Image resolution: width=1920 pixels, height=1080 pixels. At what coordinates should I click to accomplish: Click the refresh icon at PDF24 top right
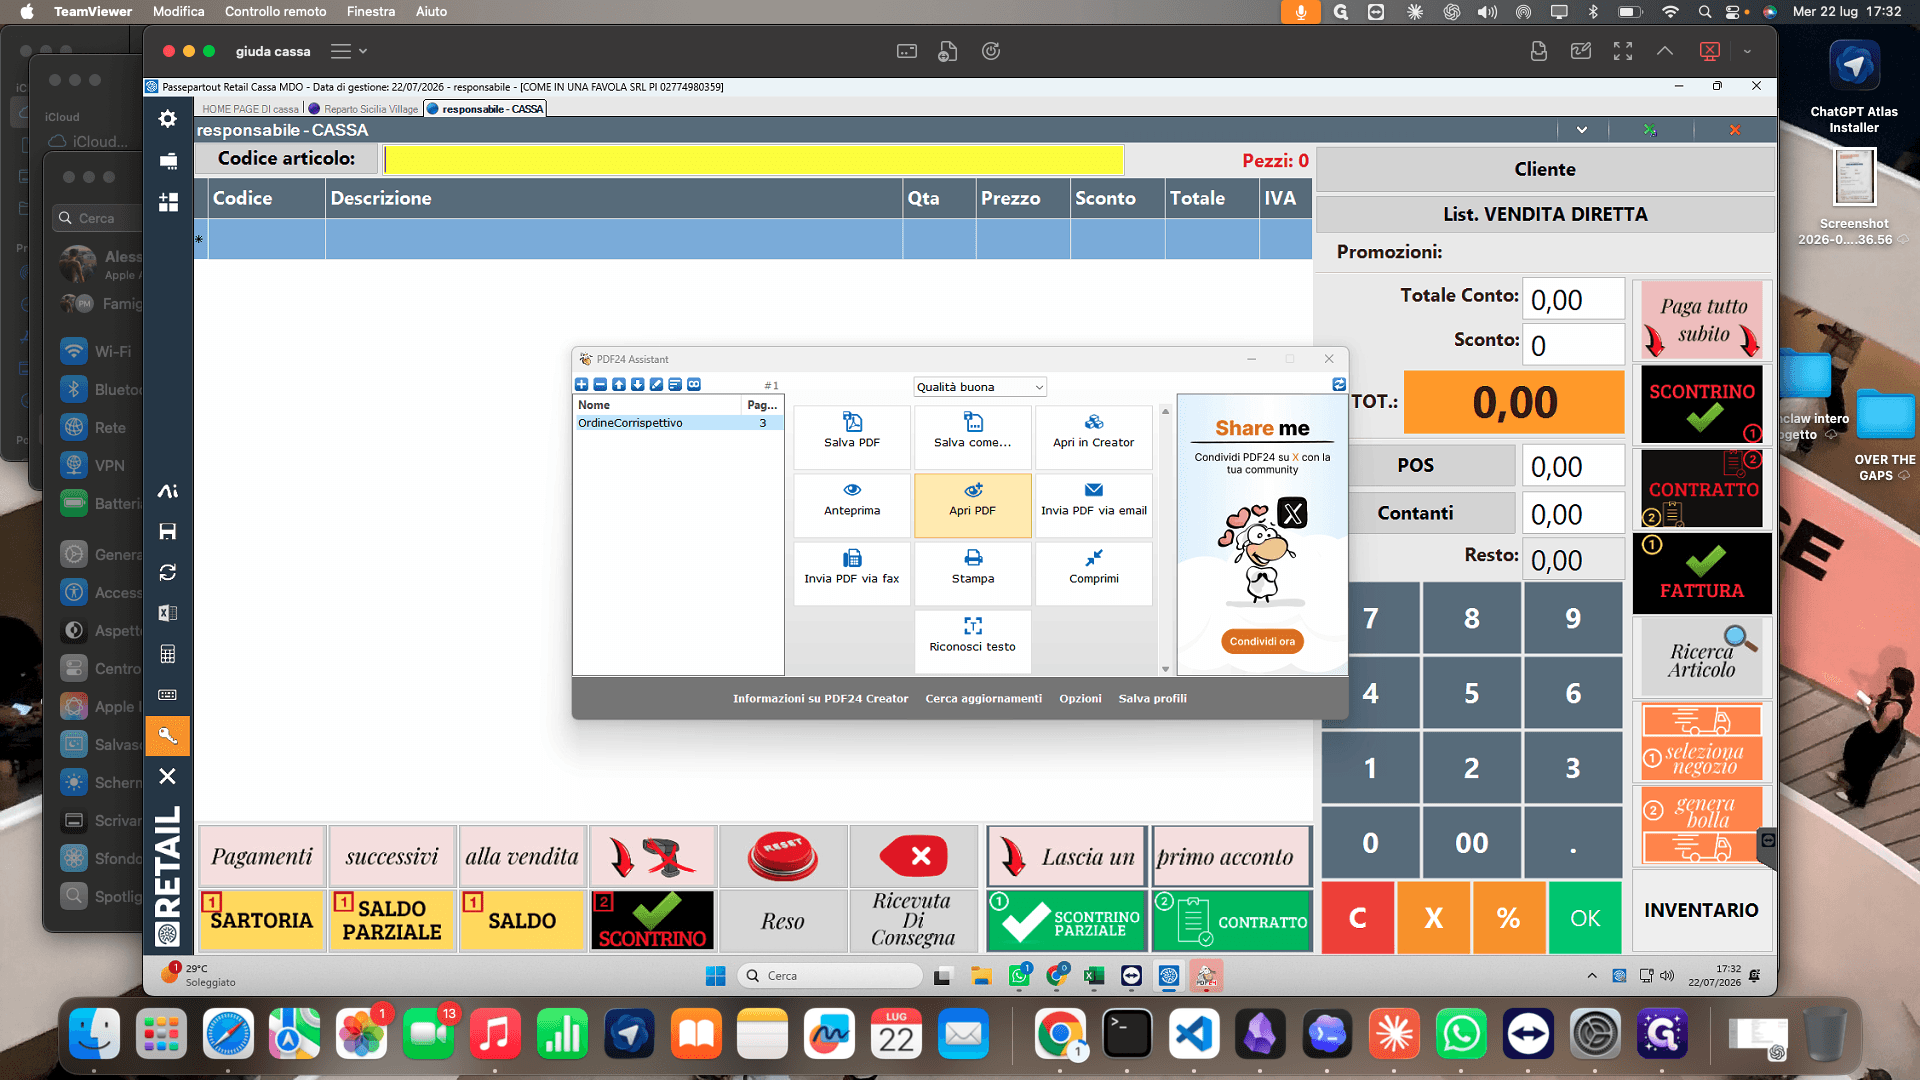(x=1339, y=384)
